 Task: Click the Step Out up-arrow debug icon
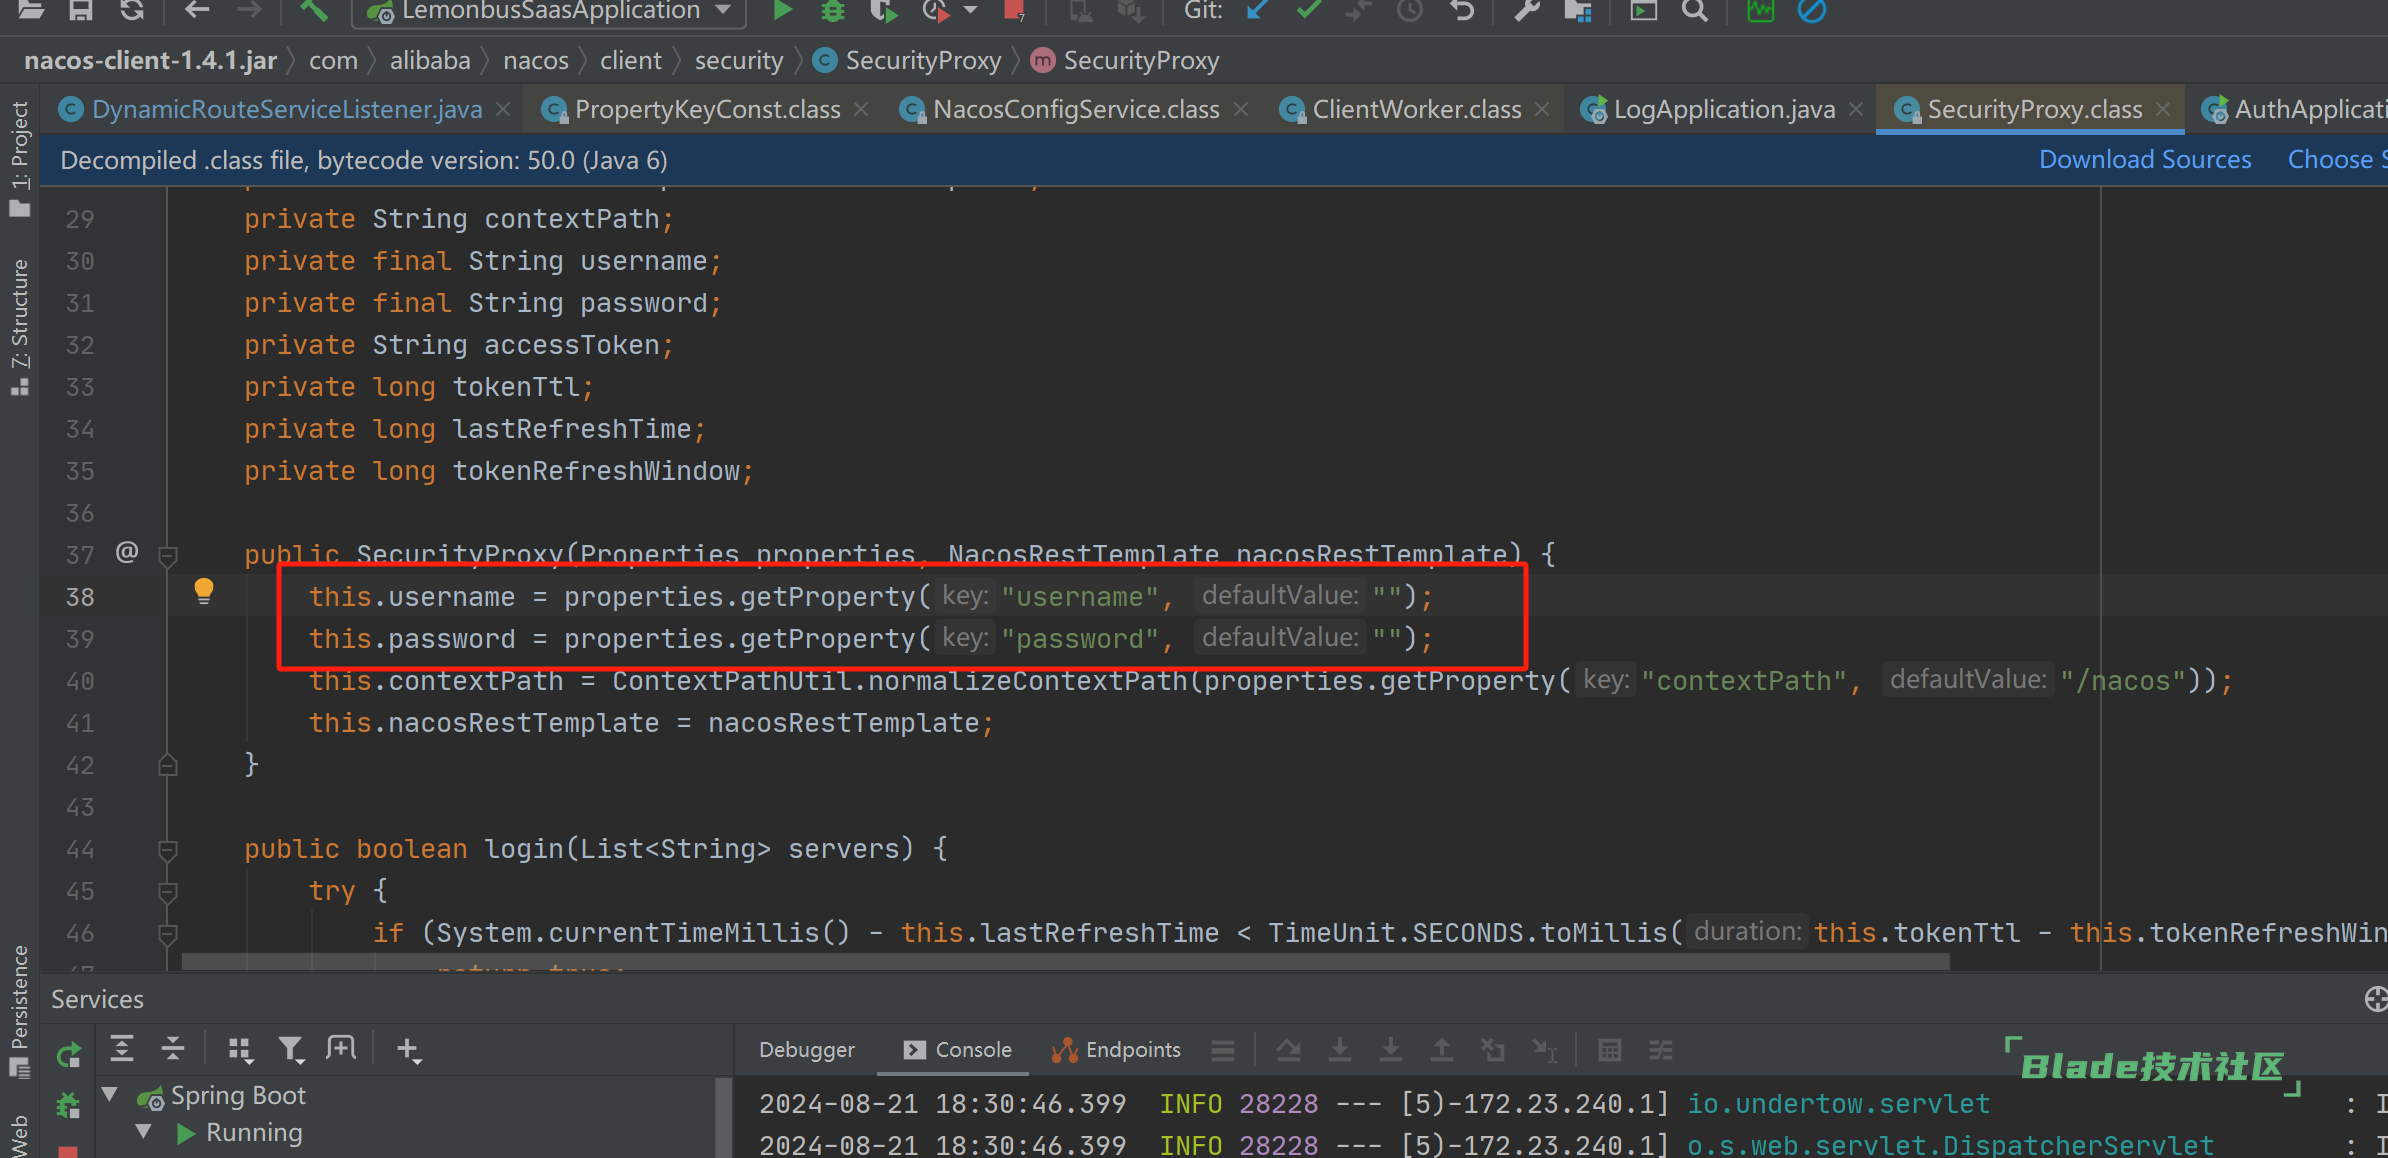point(1441,1050)
